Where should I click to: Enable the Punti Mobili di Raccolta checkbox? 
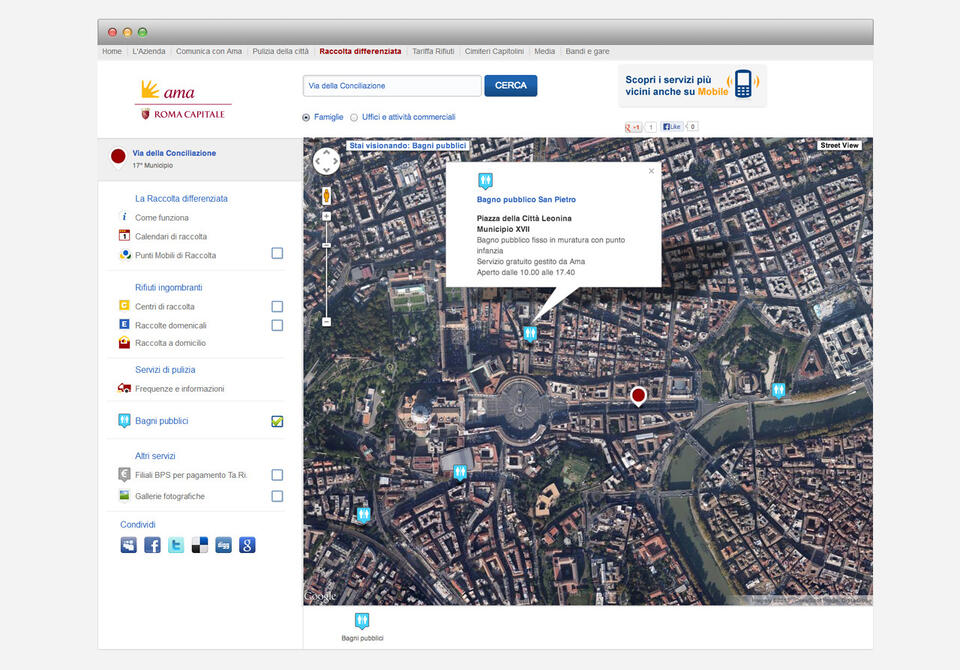tap(277, 254)
